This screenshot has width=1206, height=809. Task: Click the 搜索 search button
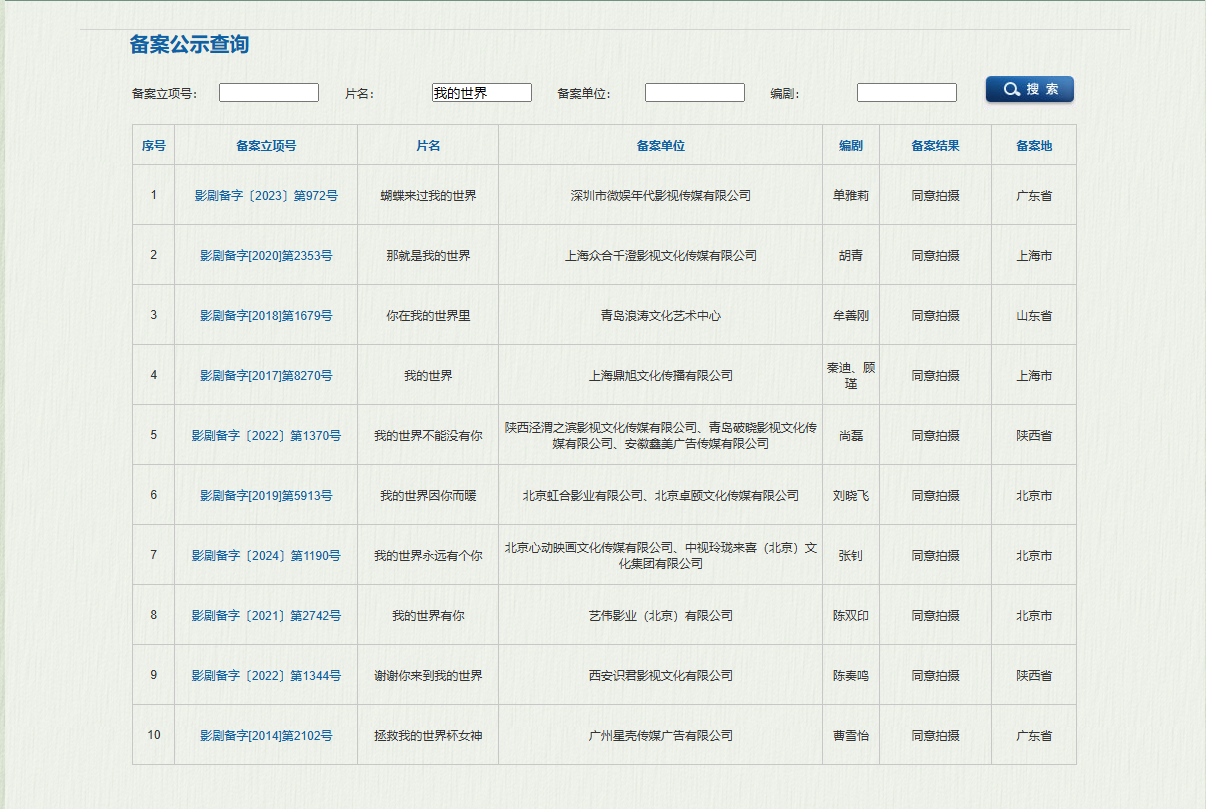click(x=1029, y=89)
